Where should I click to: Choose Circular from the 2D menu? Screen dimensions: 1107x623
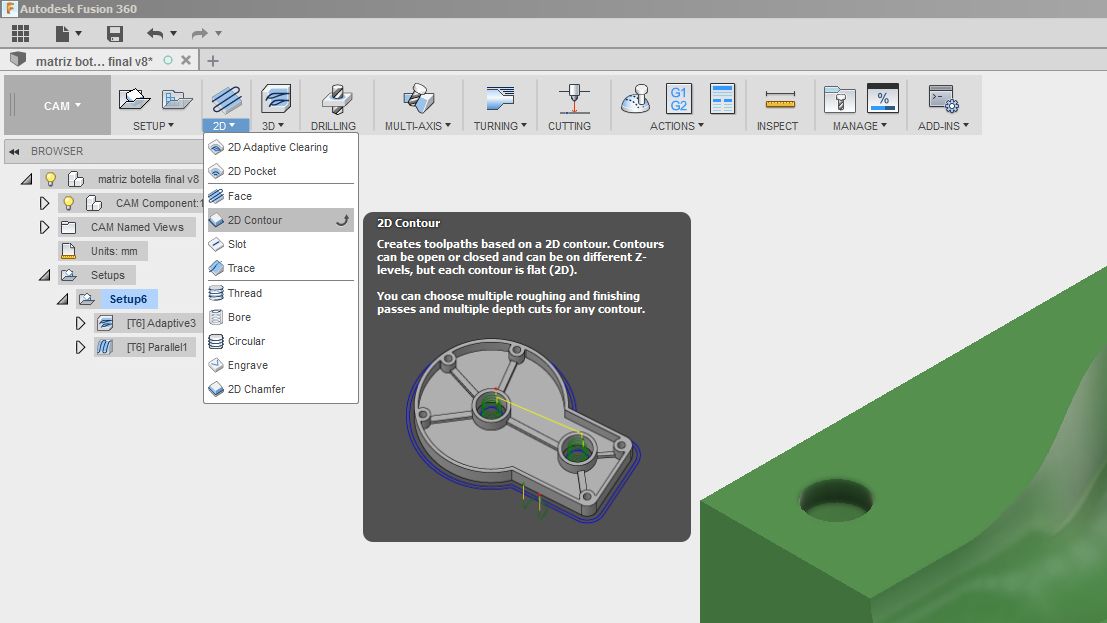click(x=280, y=341)
